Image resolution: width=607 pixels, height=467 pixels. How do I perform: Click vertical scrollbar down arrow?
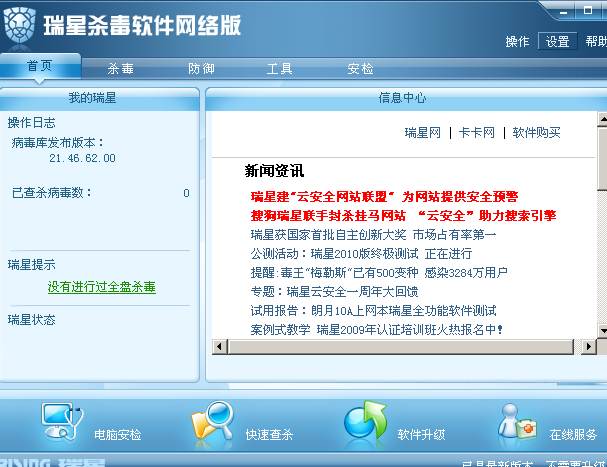(603, 330)
